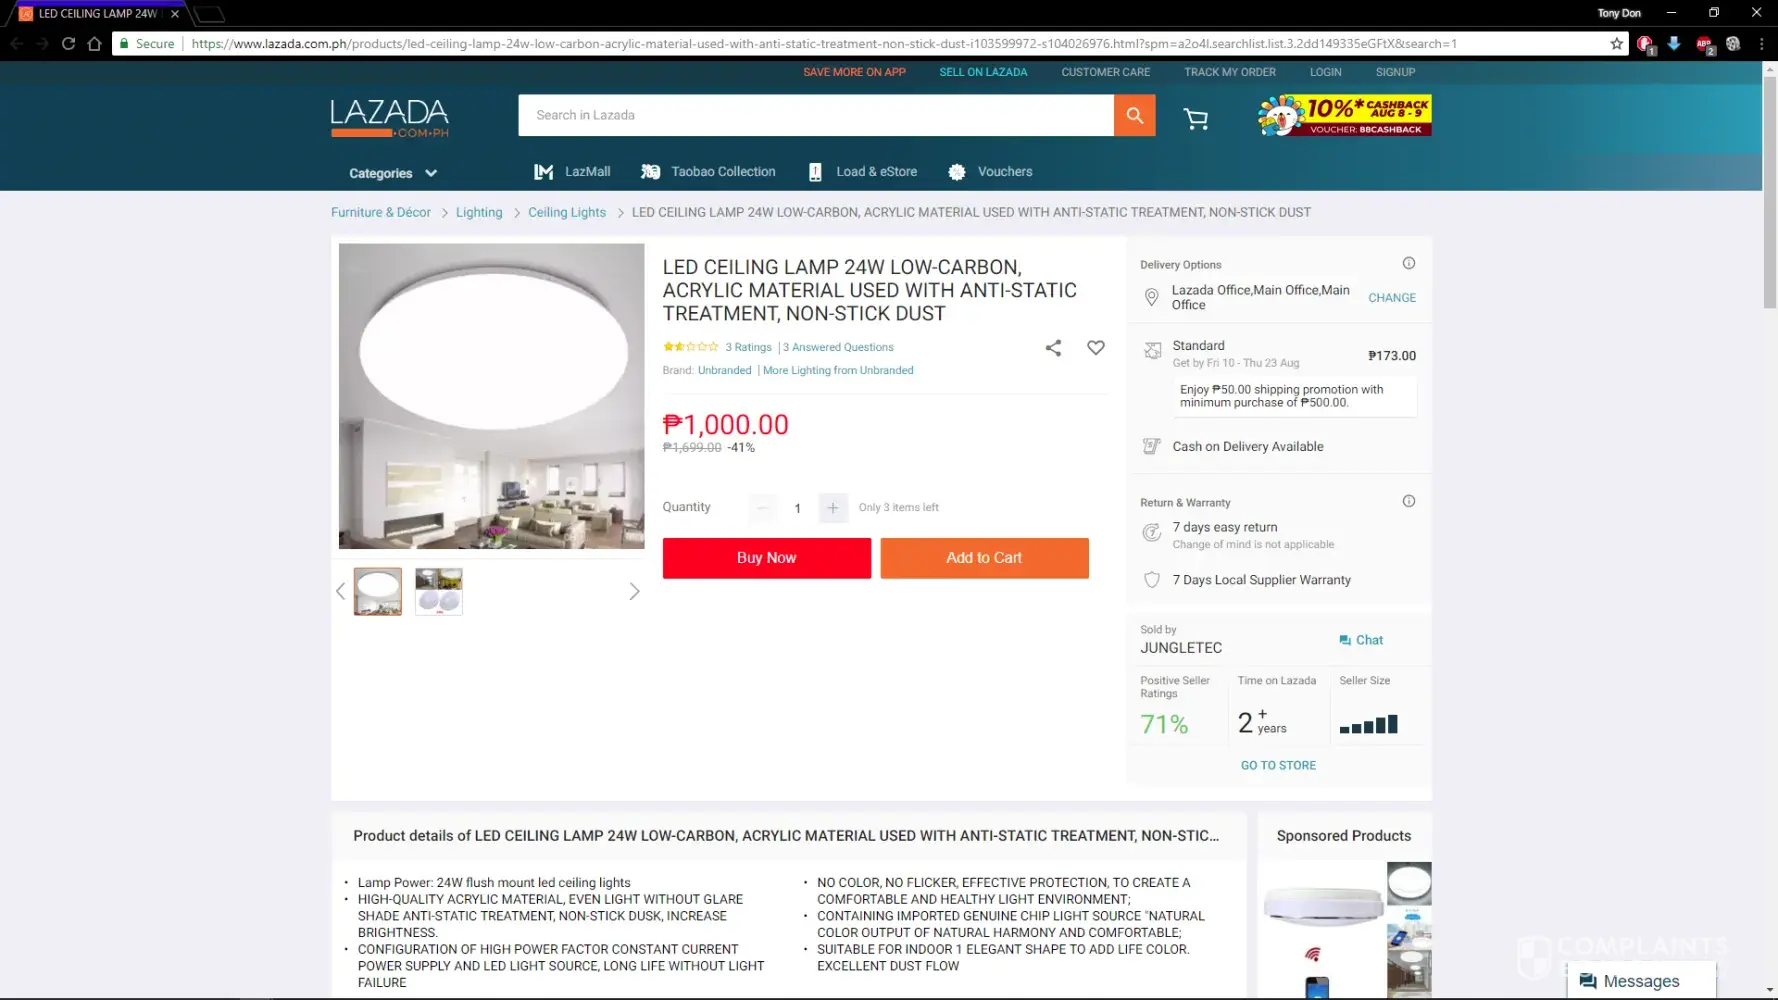Open More Lighting from Unbranded link
1778x1000 pixels.
(x=838, y=370)
